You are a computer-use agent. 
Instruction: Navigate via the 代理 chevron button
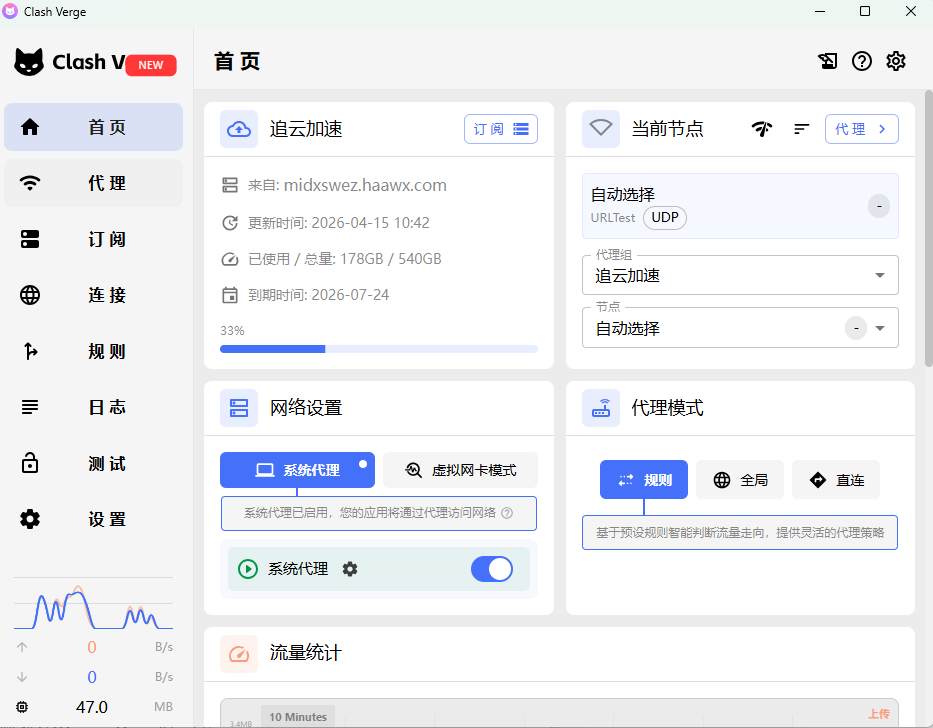coord(861,128)
